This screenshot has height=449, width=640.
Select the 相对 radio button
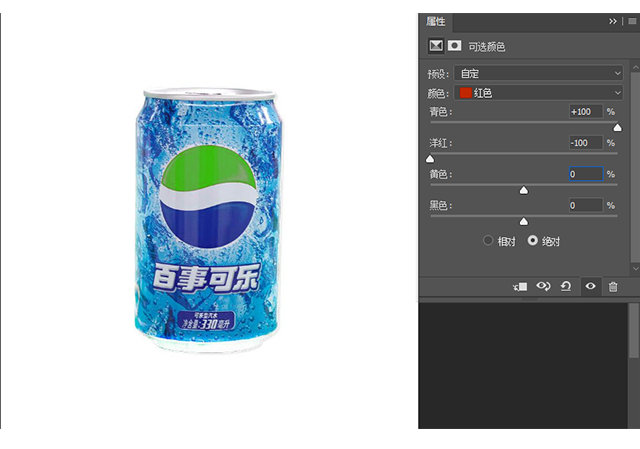[x=488, y=240]
